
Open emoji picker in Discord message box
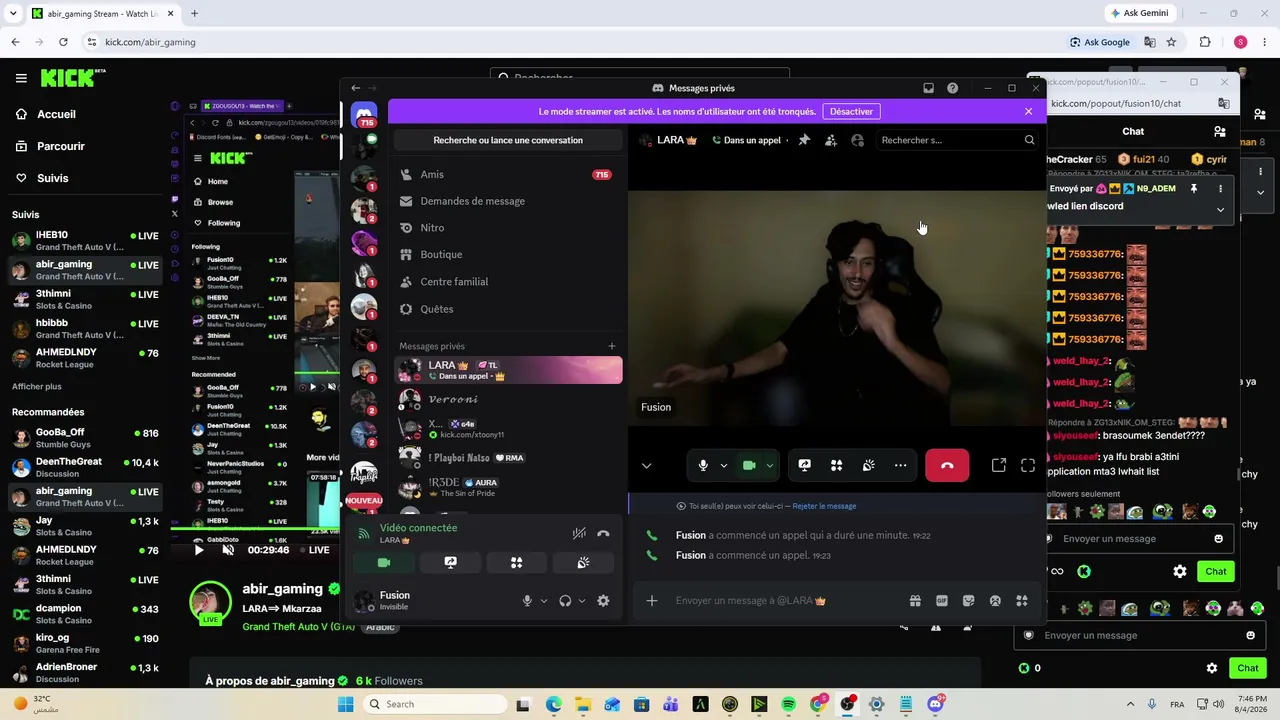coord(995,601)
